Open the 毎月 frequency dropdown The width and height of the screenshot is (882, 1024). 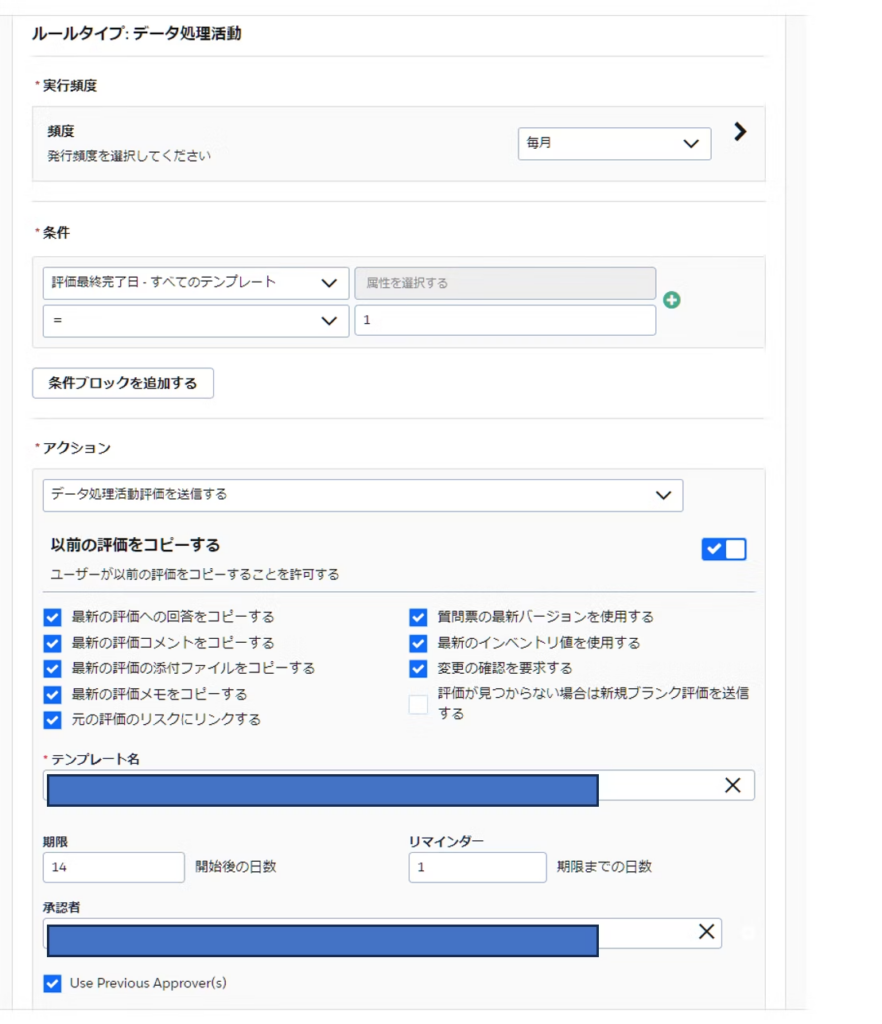click(x=614, y=144)
